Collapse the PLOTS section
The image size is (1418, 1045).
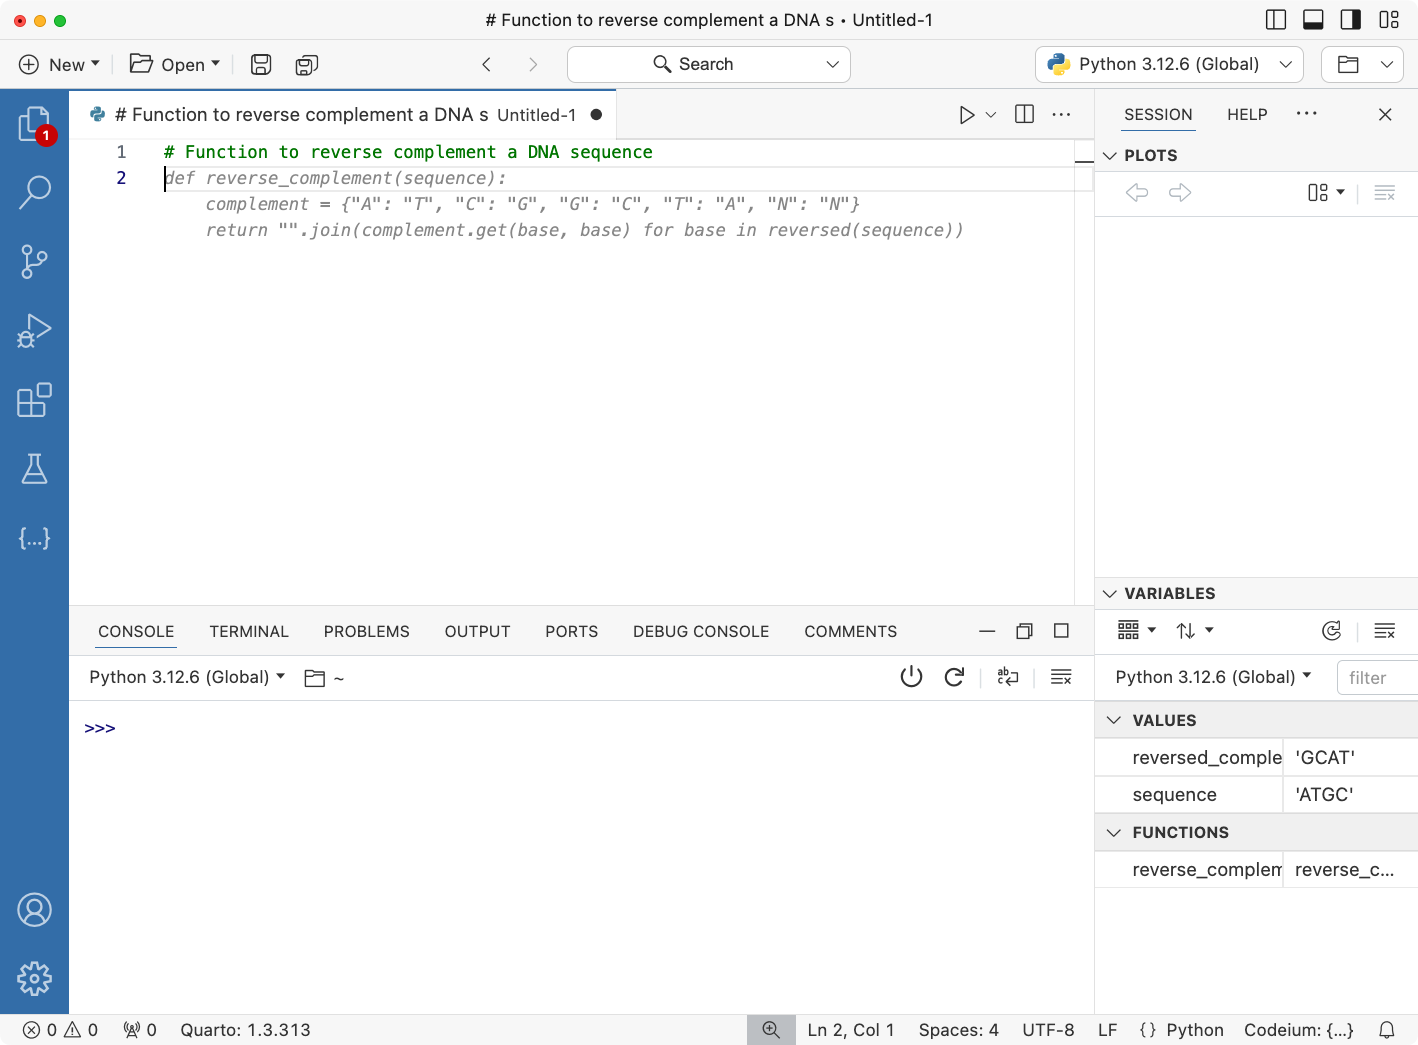pyautogui.click(x=1110, y=155)
